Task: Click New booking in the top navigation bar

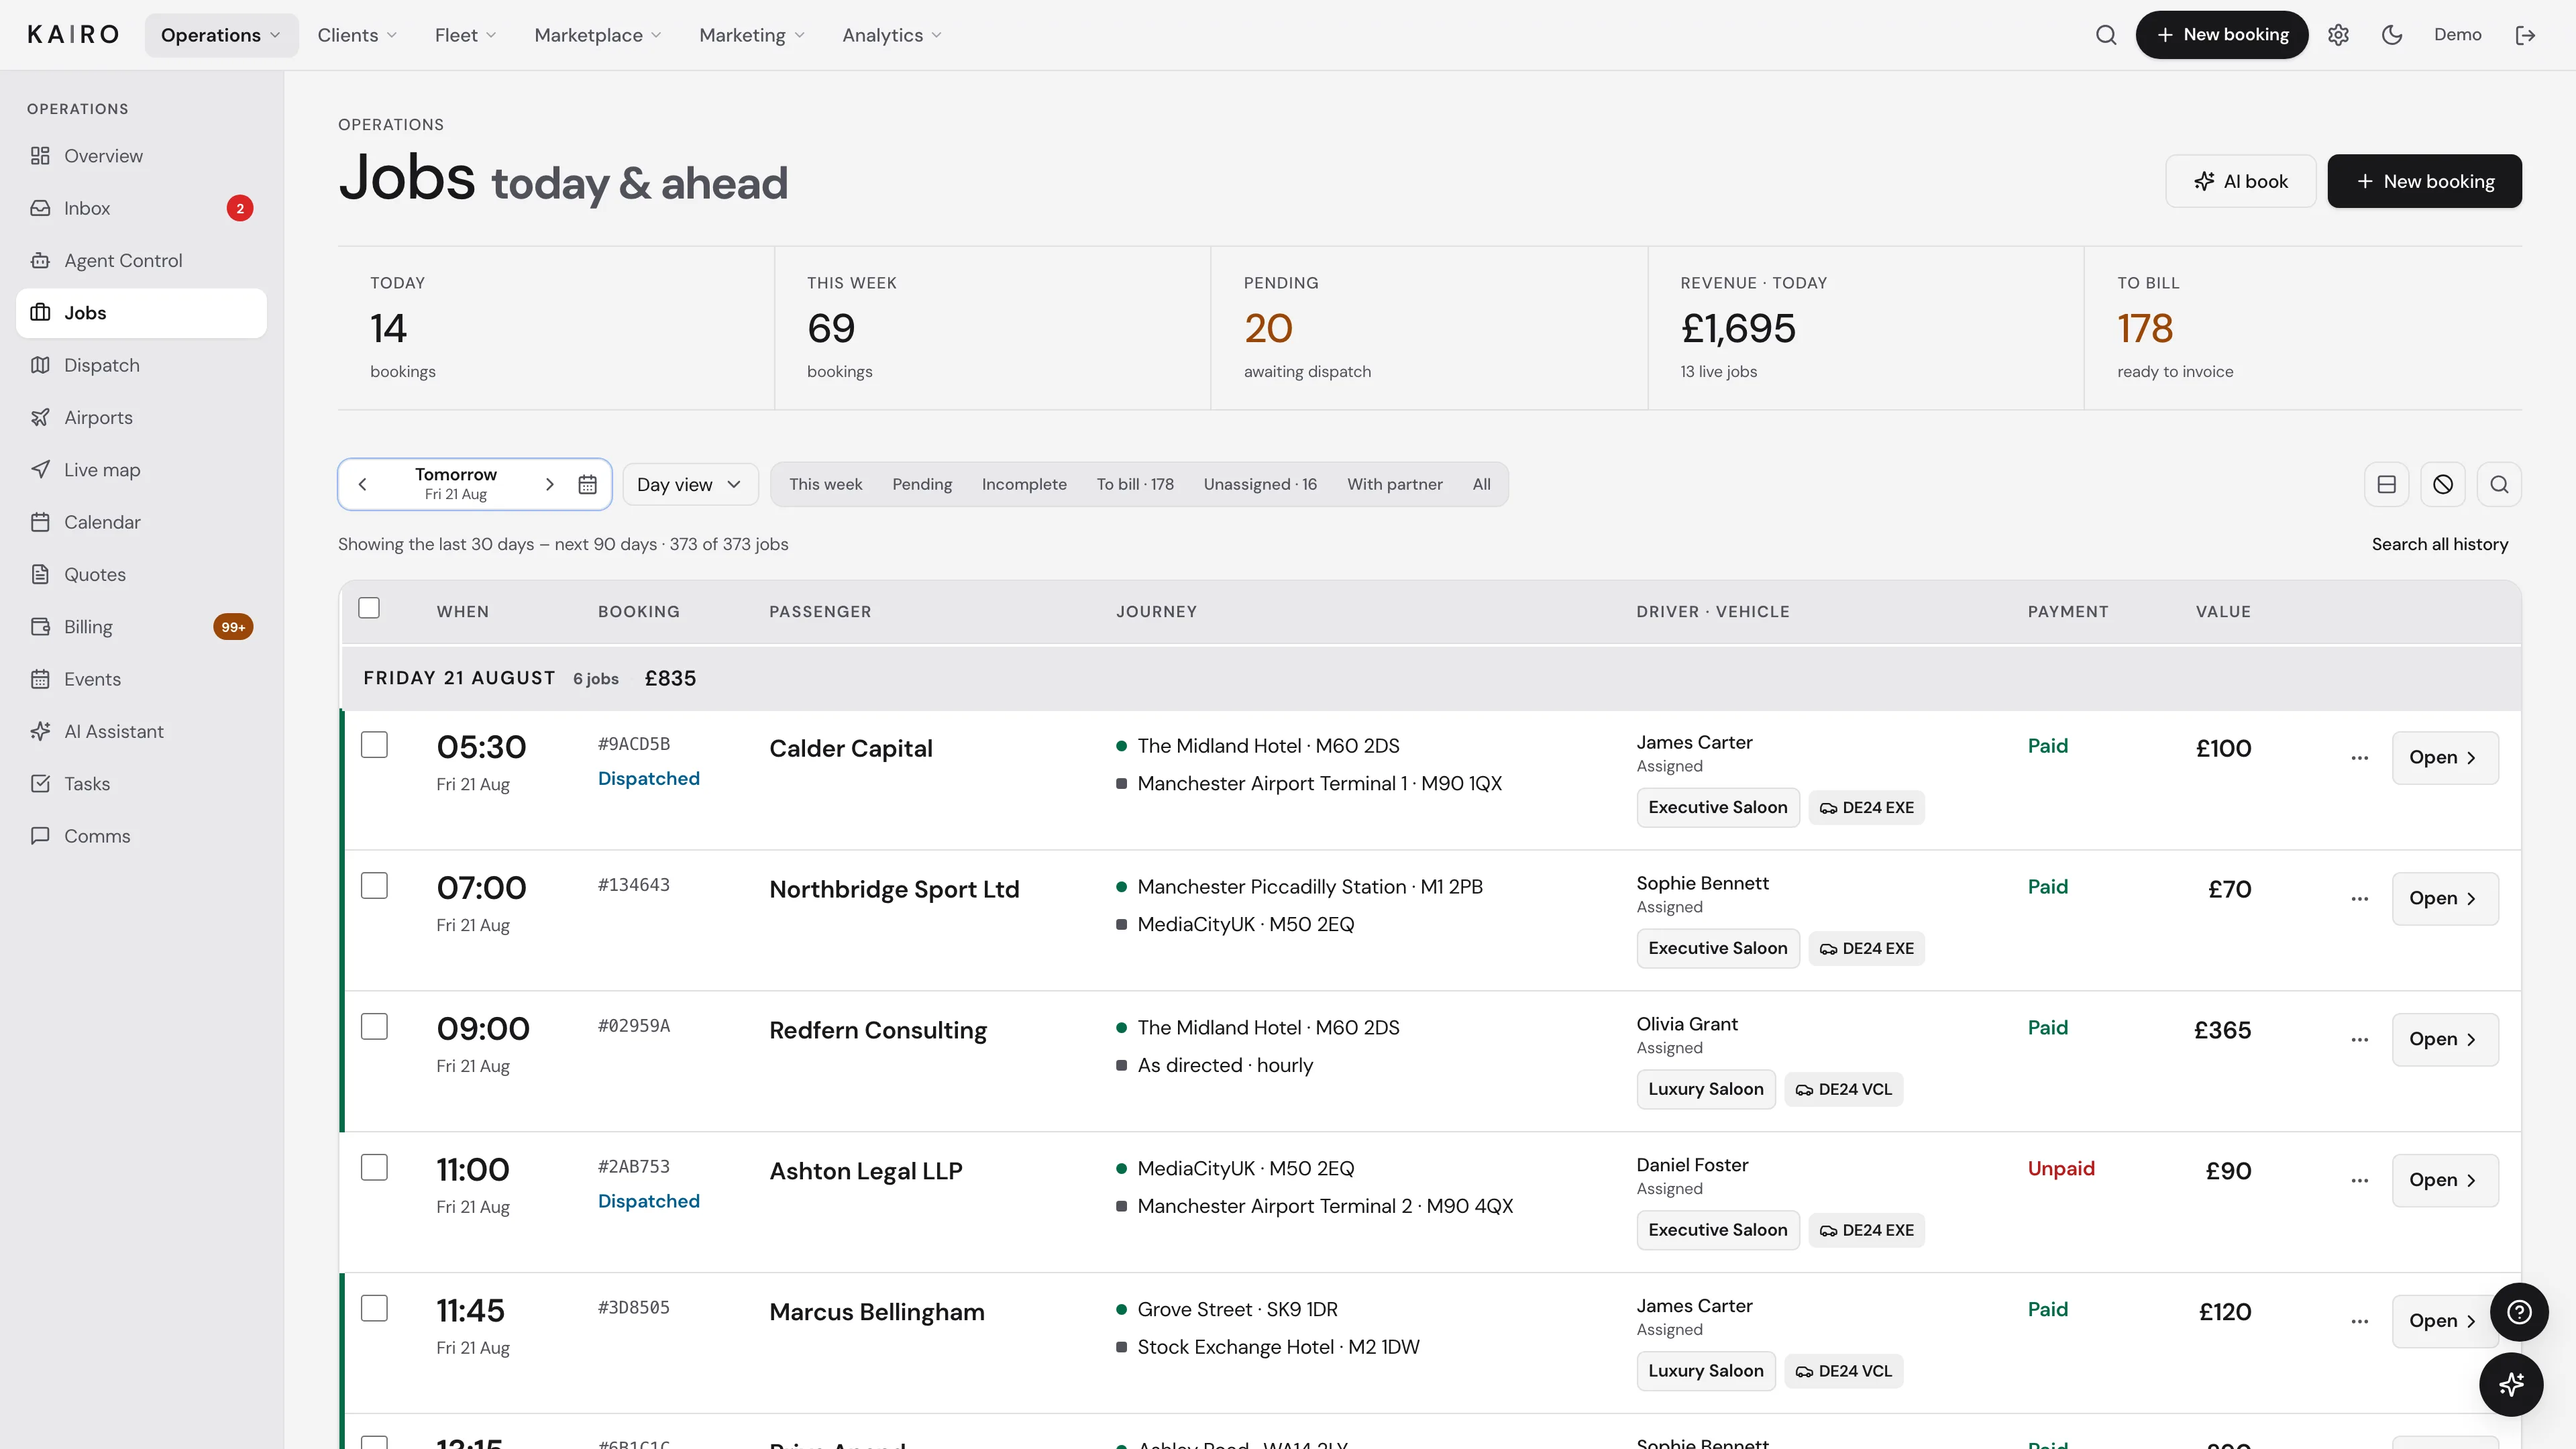Action: click(2221, 35)
